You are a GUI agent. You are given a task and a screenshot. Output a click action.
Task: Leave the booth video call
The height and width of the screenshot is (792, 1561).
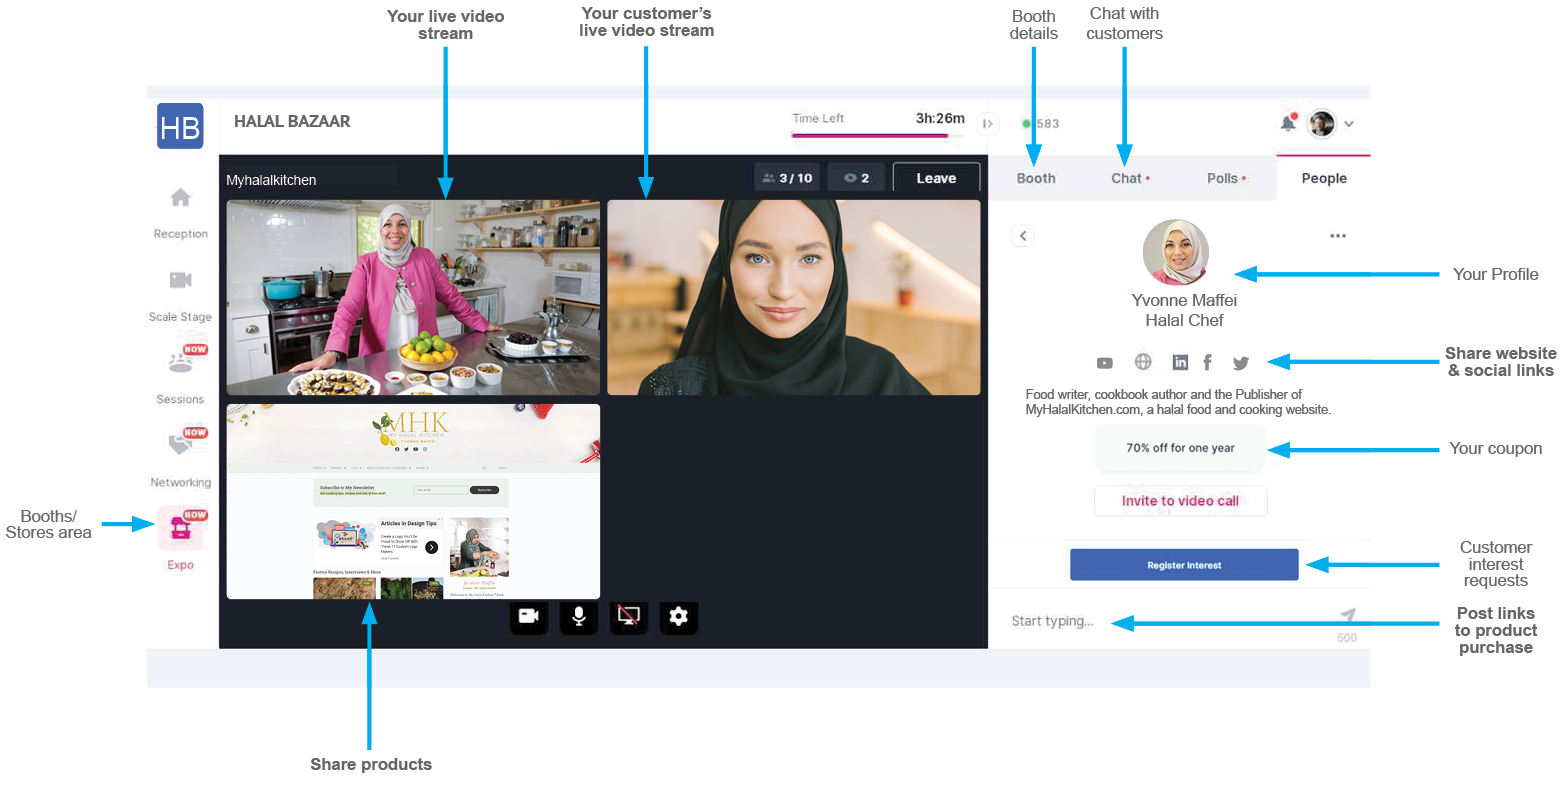click(x=936, y=178)
